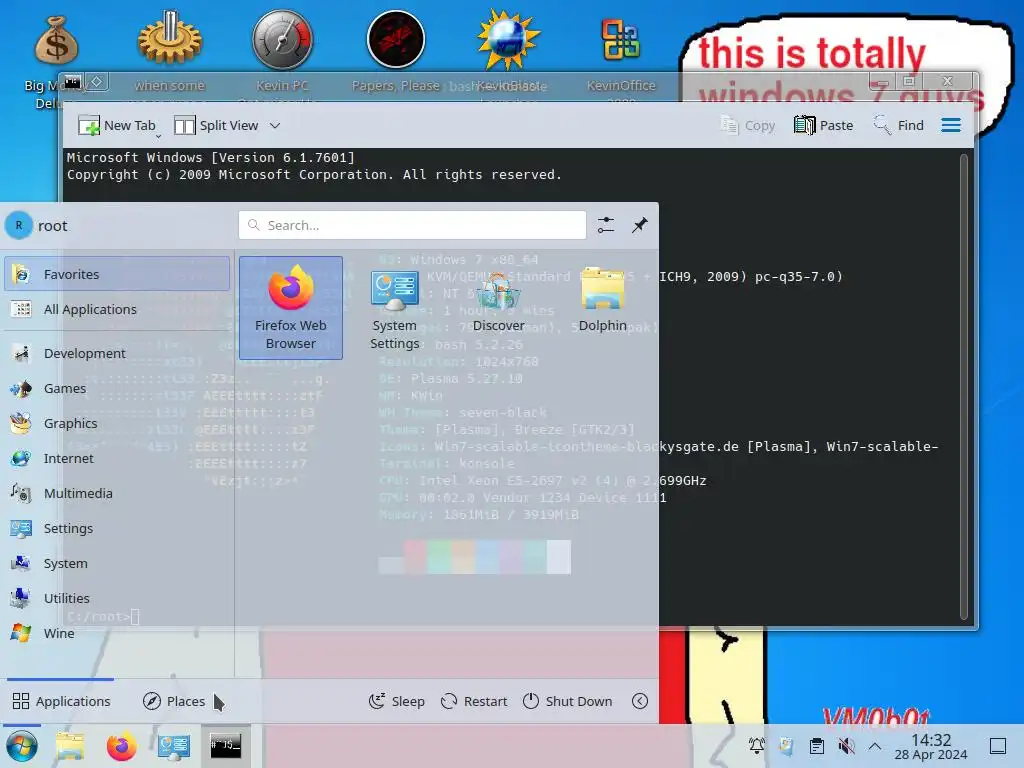Viewport: 1024px width, 768px height.
Task: Launch System Settings from the launcher
Action: click(x=394, y=308)
